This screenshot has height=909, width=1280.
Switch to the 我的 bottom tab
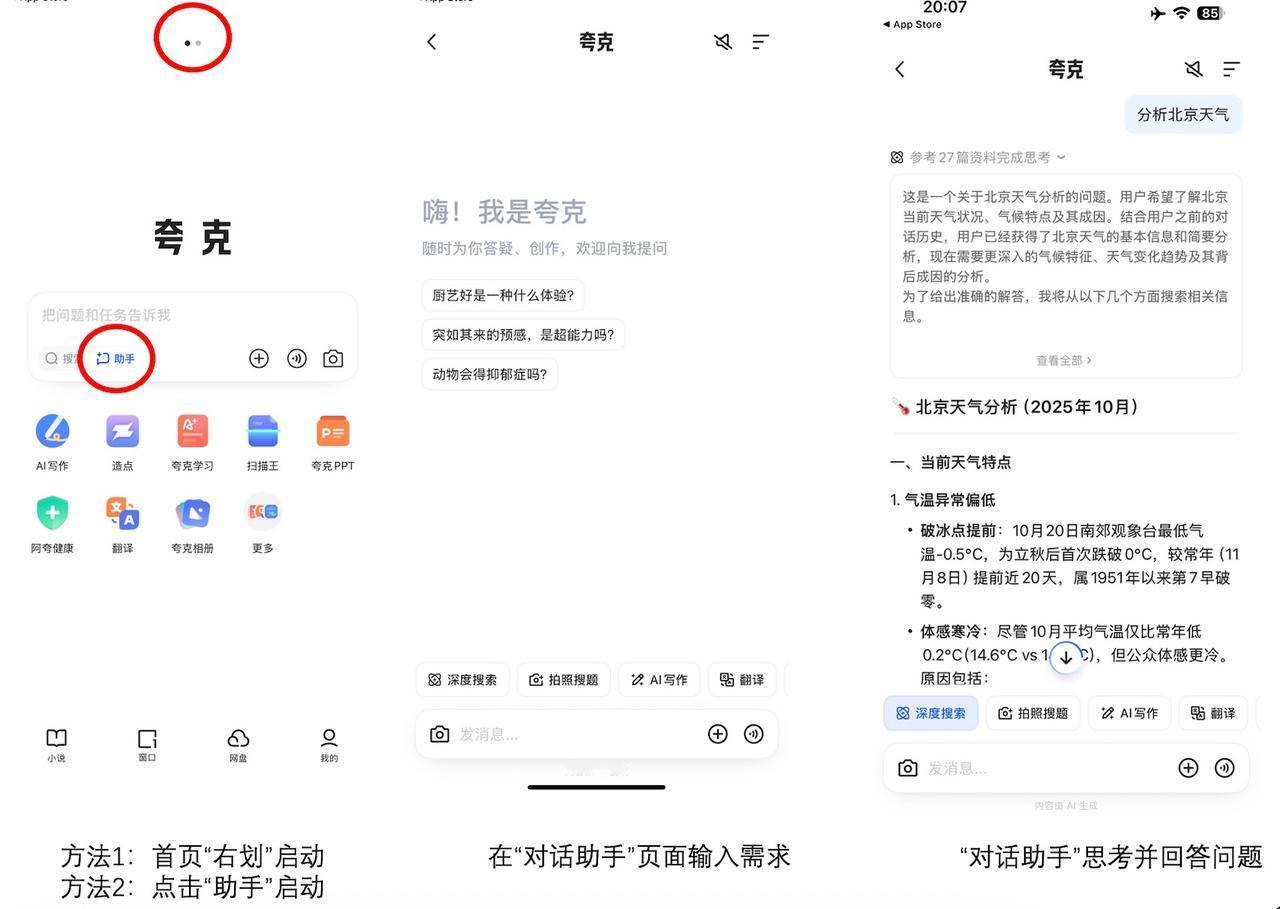pyautogui.click(x=329, y=745)
